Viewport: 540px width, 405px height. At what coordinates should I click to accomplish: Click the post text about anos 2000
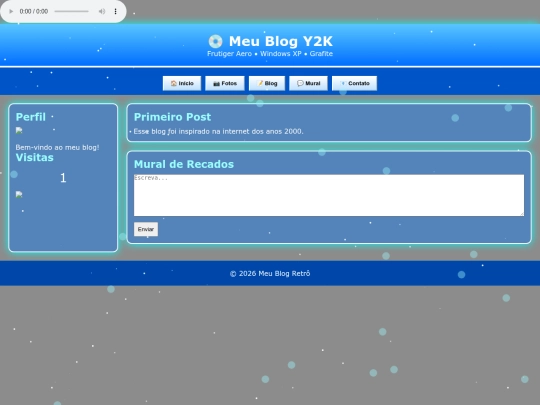click(218, 132)
